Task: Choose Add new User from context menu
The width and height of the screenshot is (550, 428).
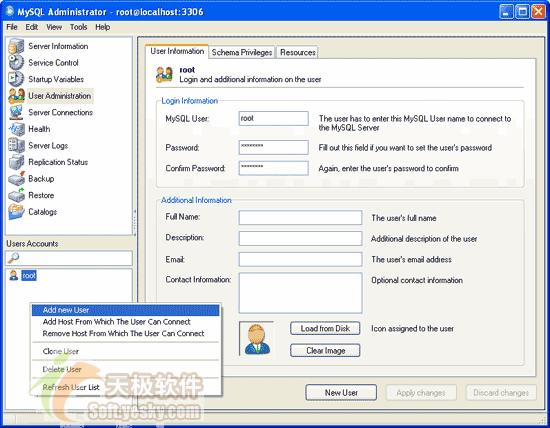Action: pos(126,310)
